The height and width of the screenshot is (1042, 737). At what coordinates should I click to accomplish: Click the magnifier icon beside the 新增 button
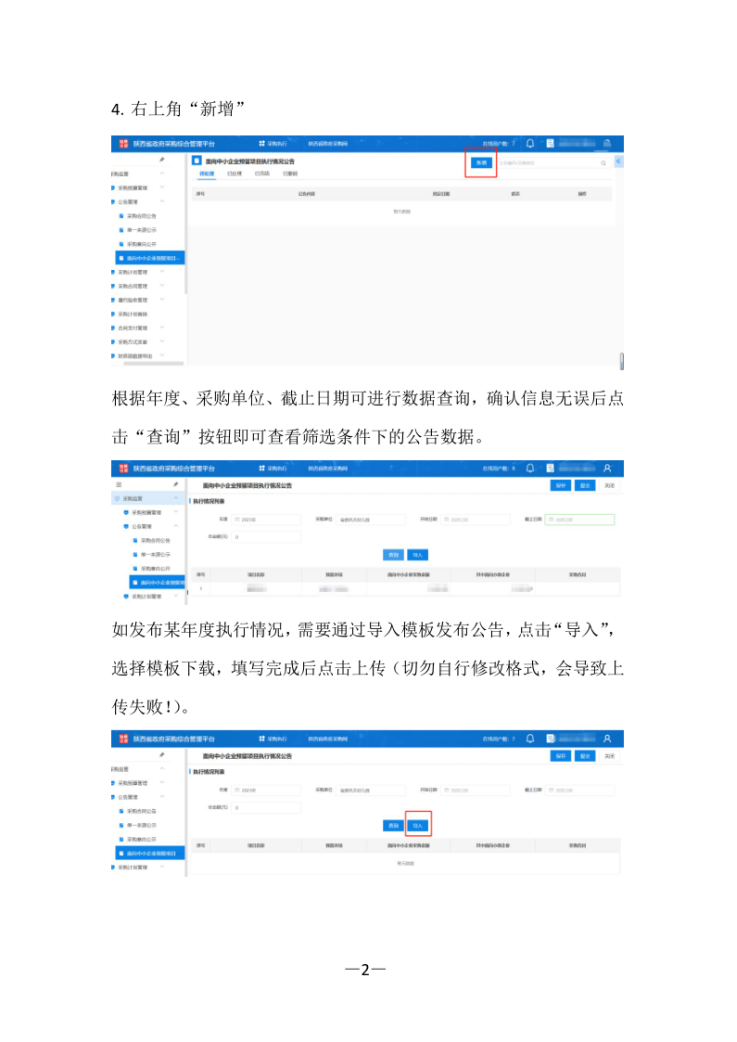click(603, 162)
